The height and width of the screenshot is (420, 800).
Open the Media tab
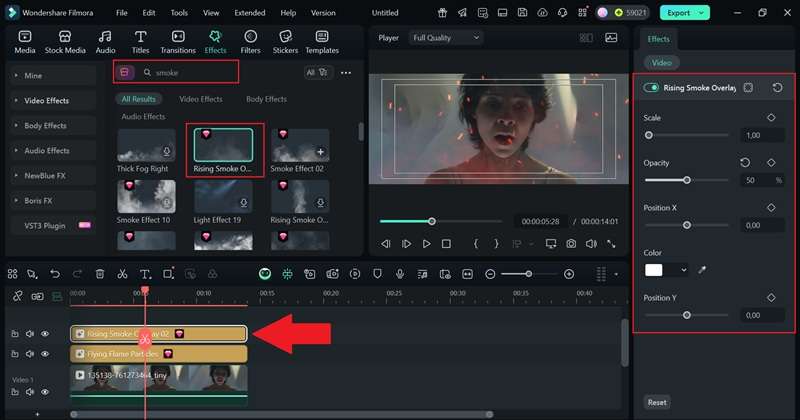tap(24, 42)
